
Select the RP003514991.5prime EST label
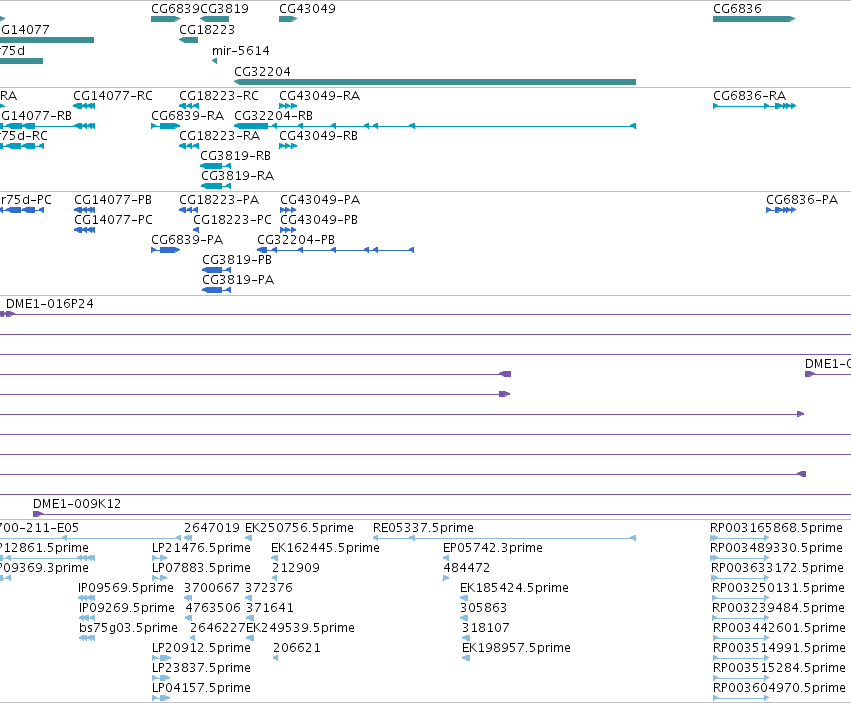[x=779, y=648]
